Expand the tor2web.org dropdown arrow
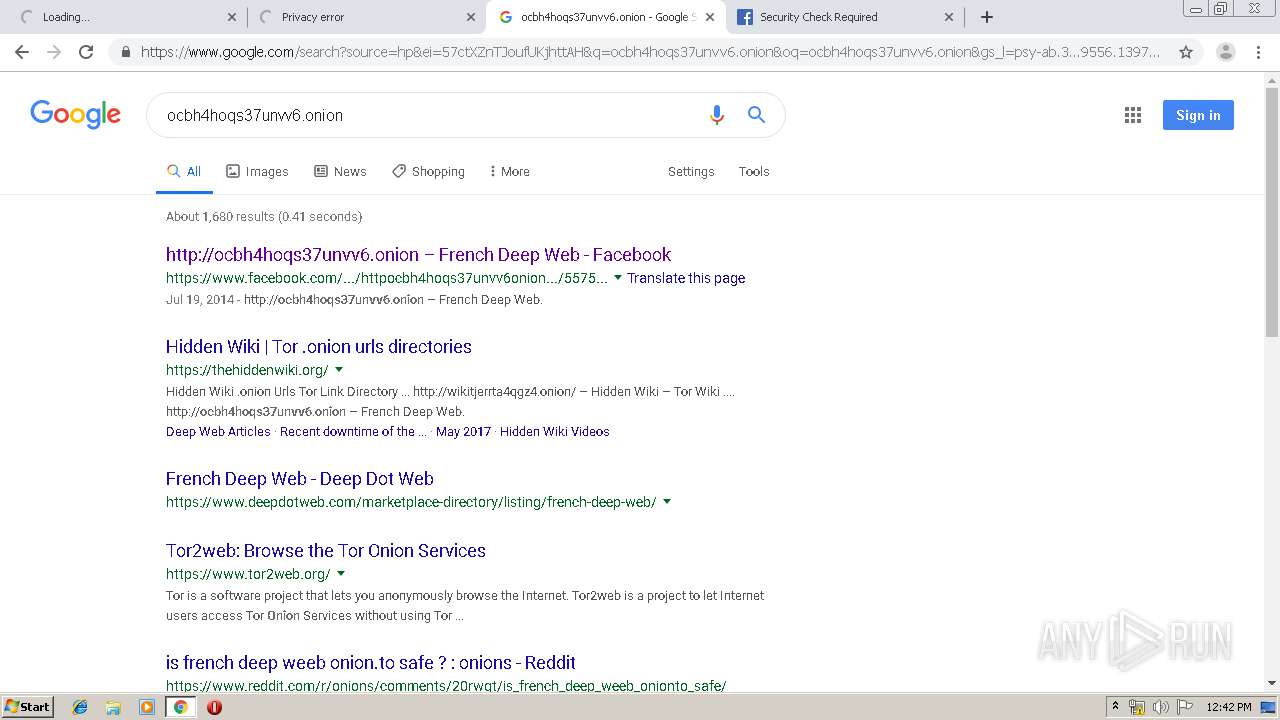 [341, 574]
